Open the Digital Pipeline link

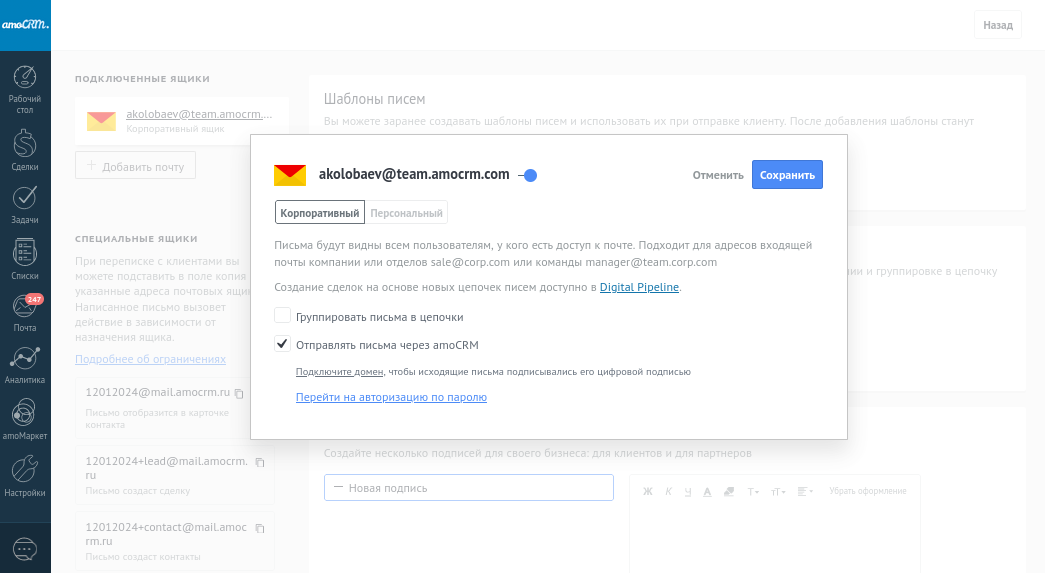click(x=639, y=288)
